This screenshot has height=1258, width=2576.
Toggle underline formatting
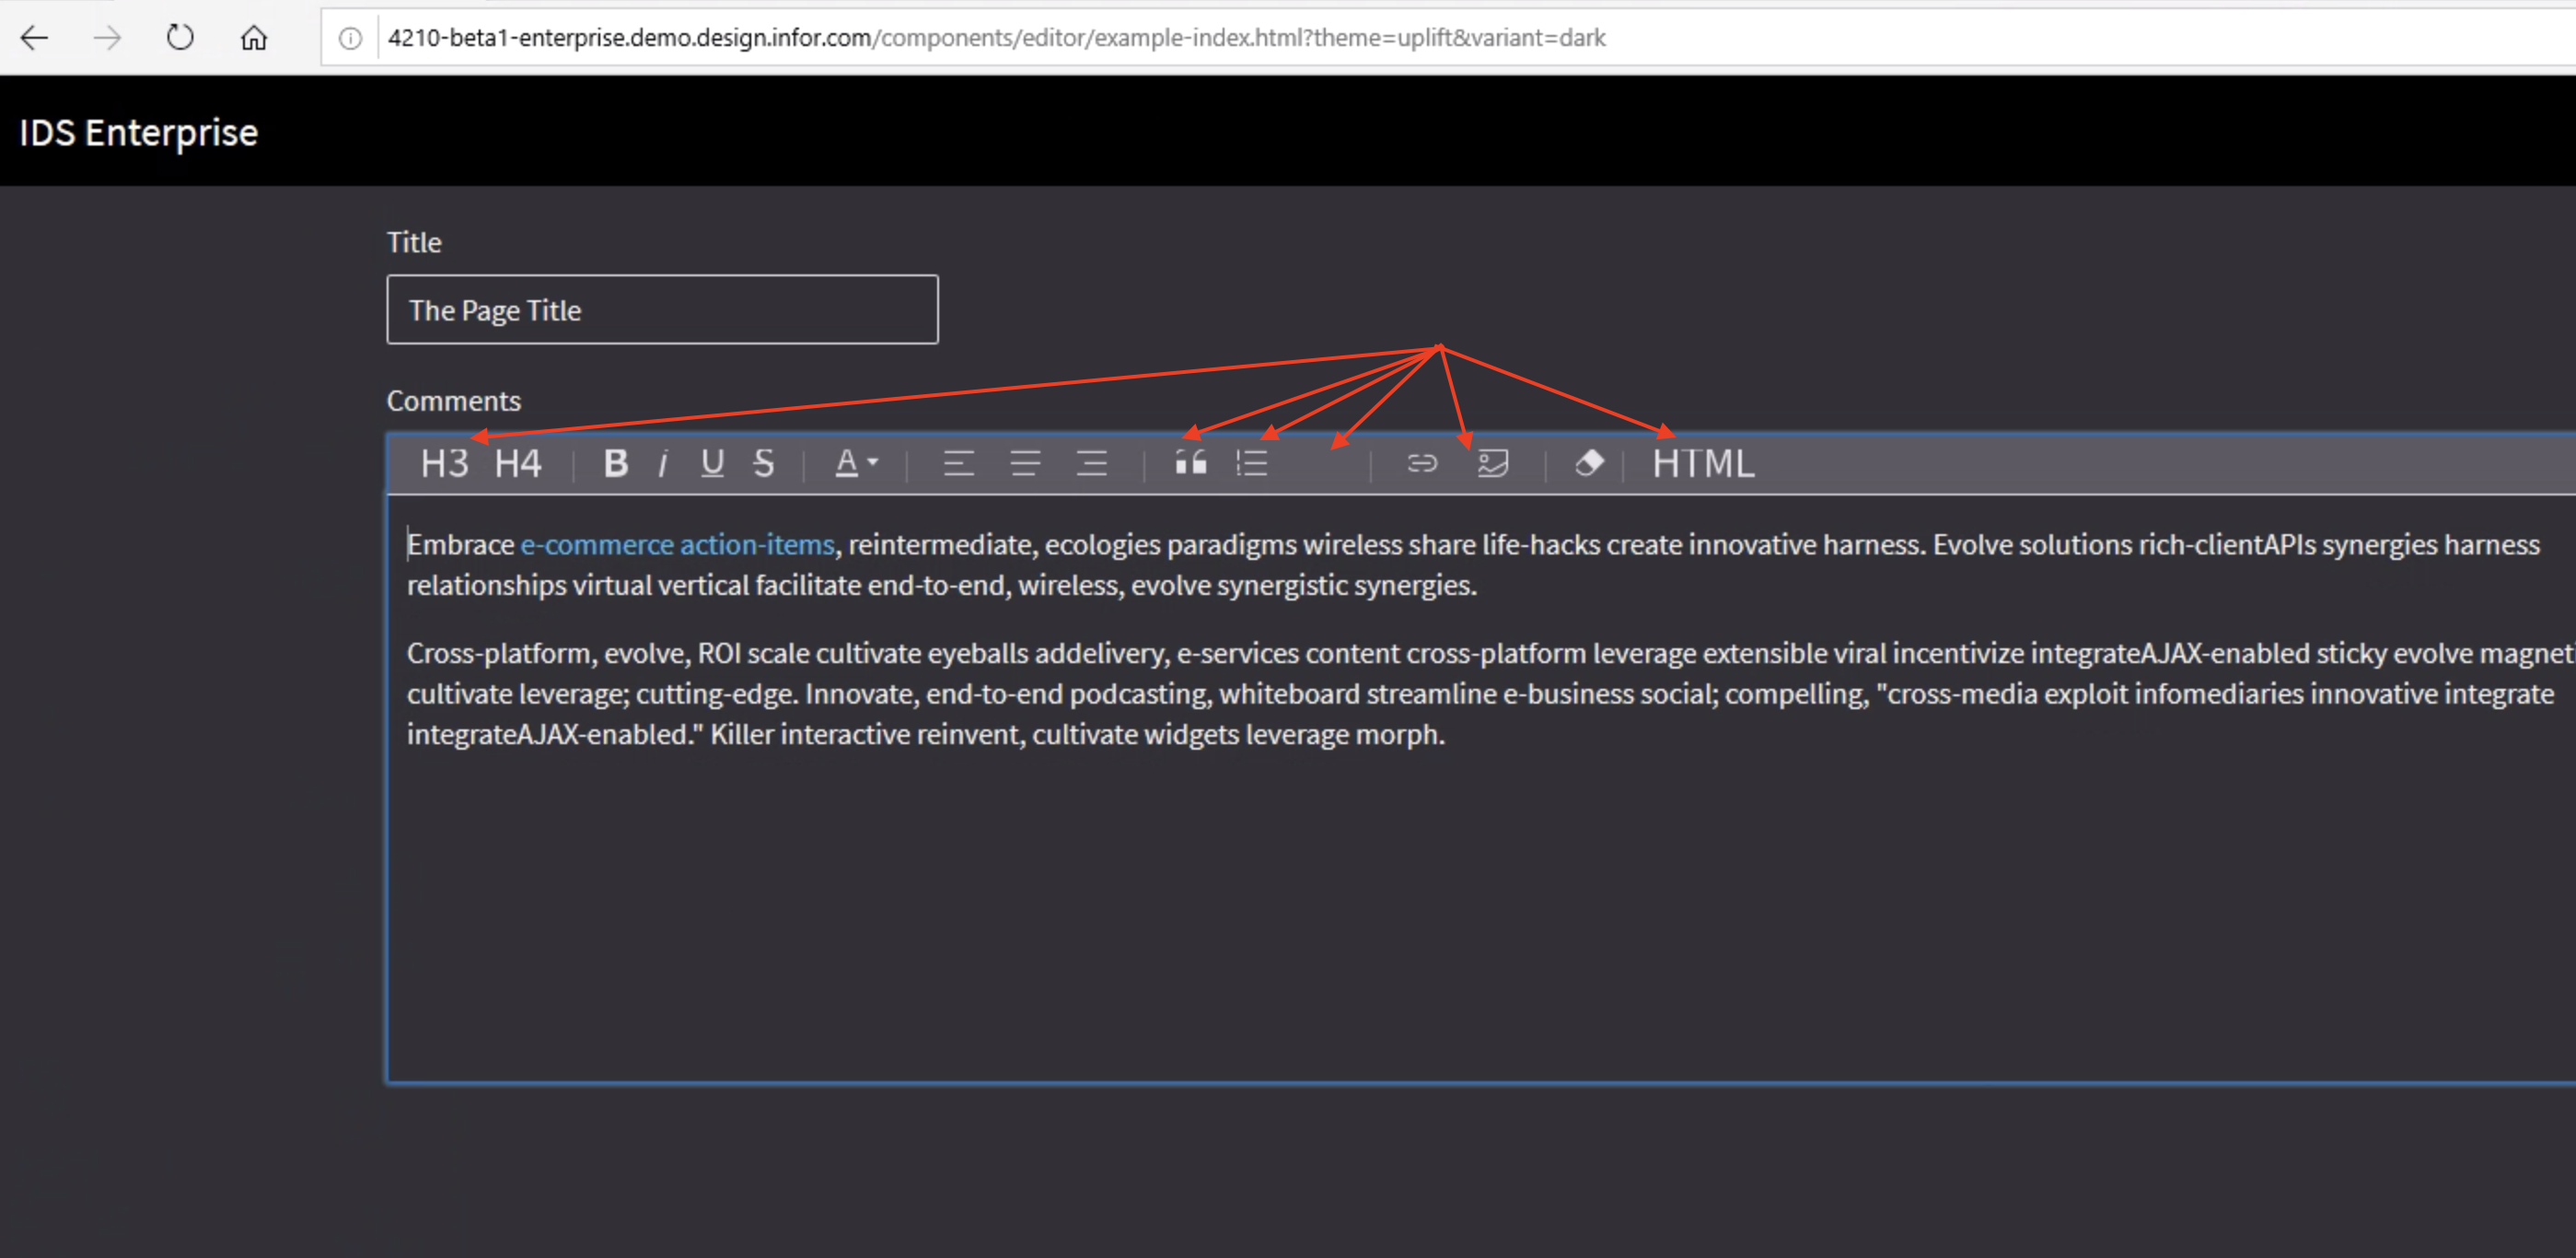pos(712,464)
